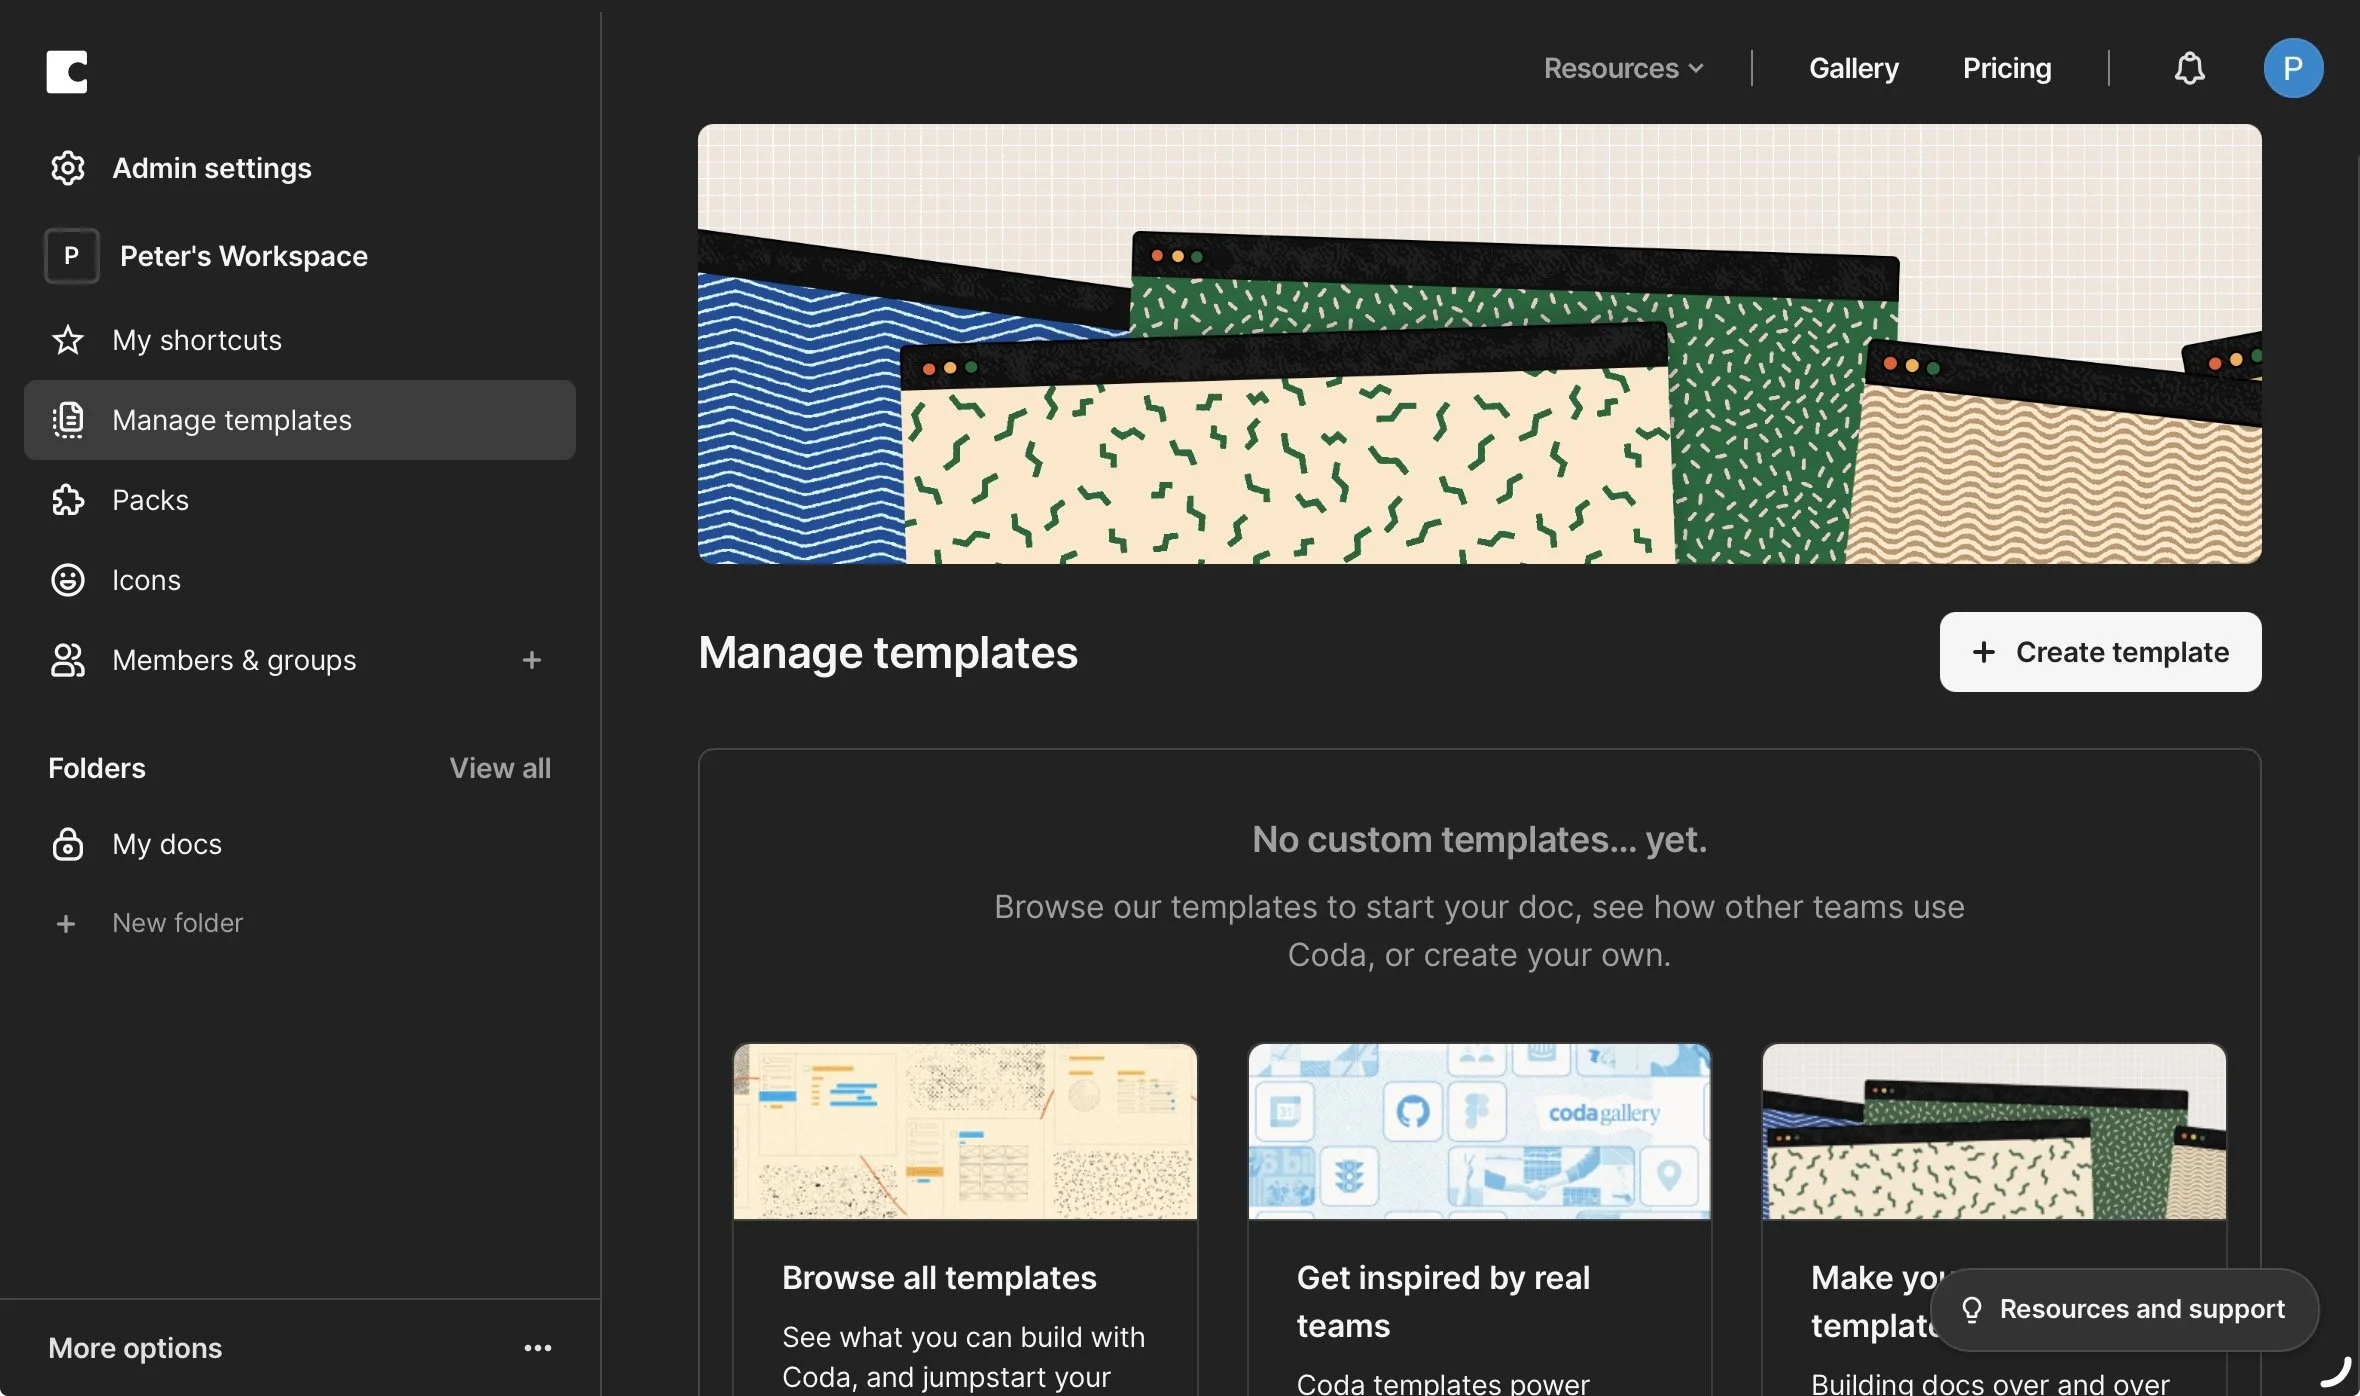Viewport: 2360px width, 1396px height.
Task: Go to Gallery in top navigation
Action: pos(1853,68)
